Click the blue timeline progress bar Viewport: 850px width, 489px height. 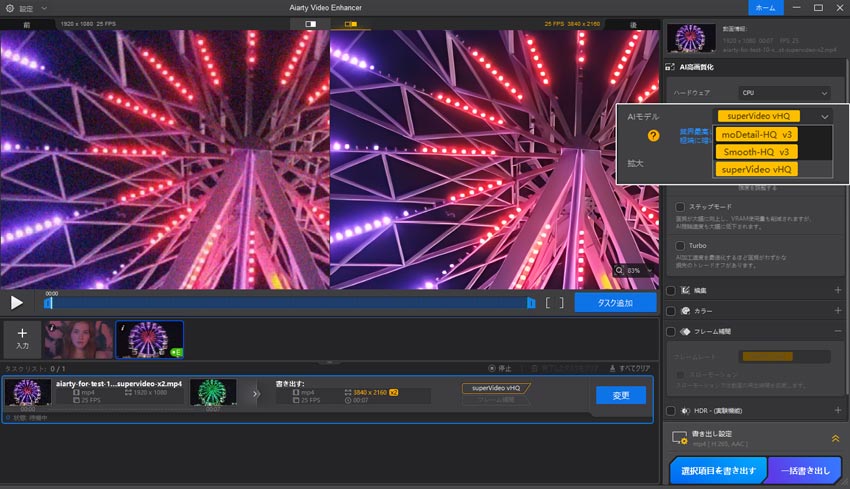289,303
